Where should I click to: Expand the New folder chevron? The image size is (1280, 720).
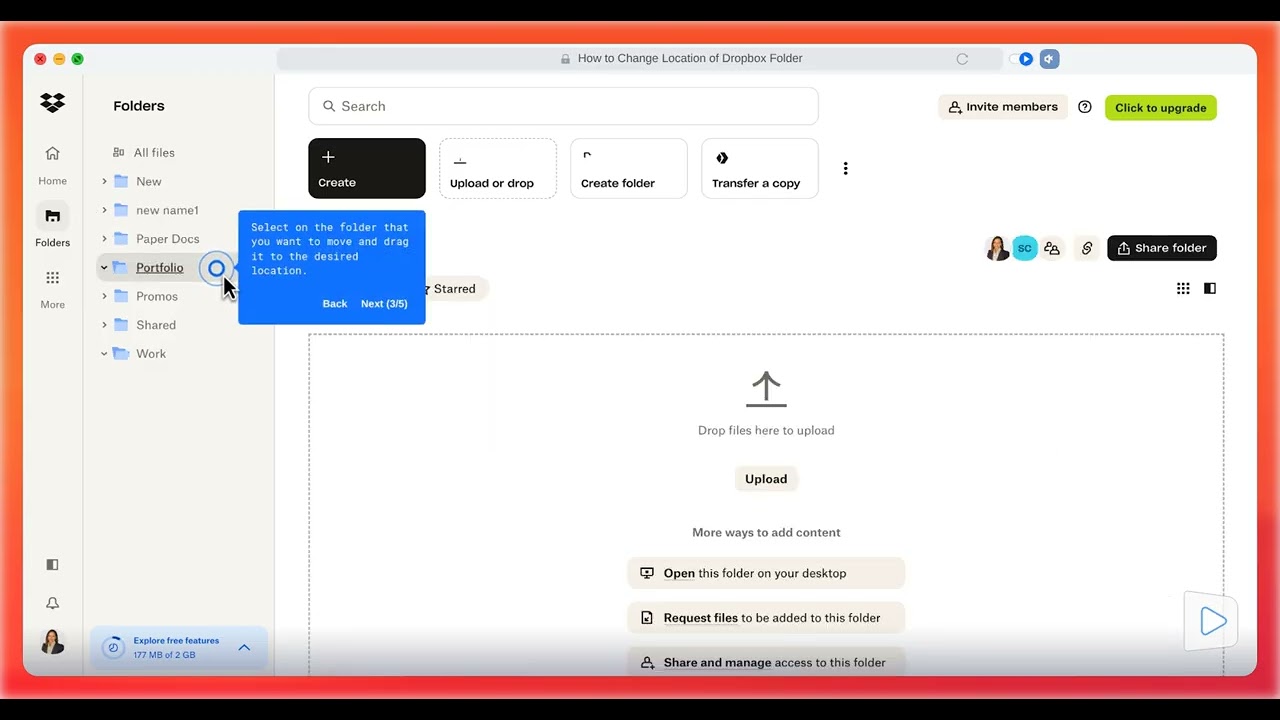click(104, 181)
